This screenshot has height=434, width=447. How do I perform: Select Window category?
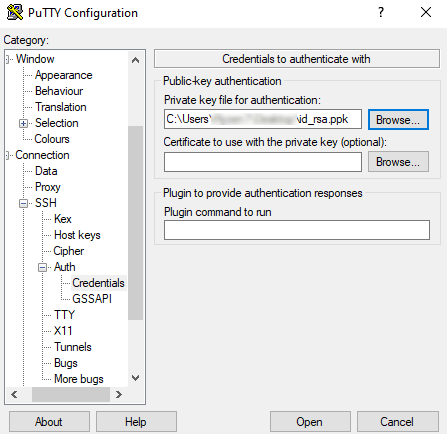pos(35,59)
